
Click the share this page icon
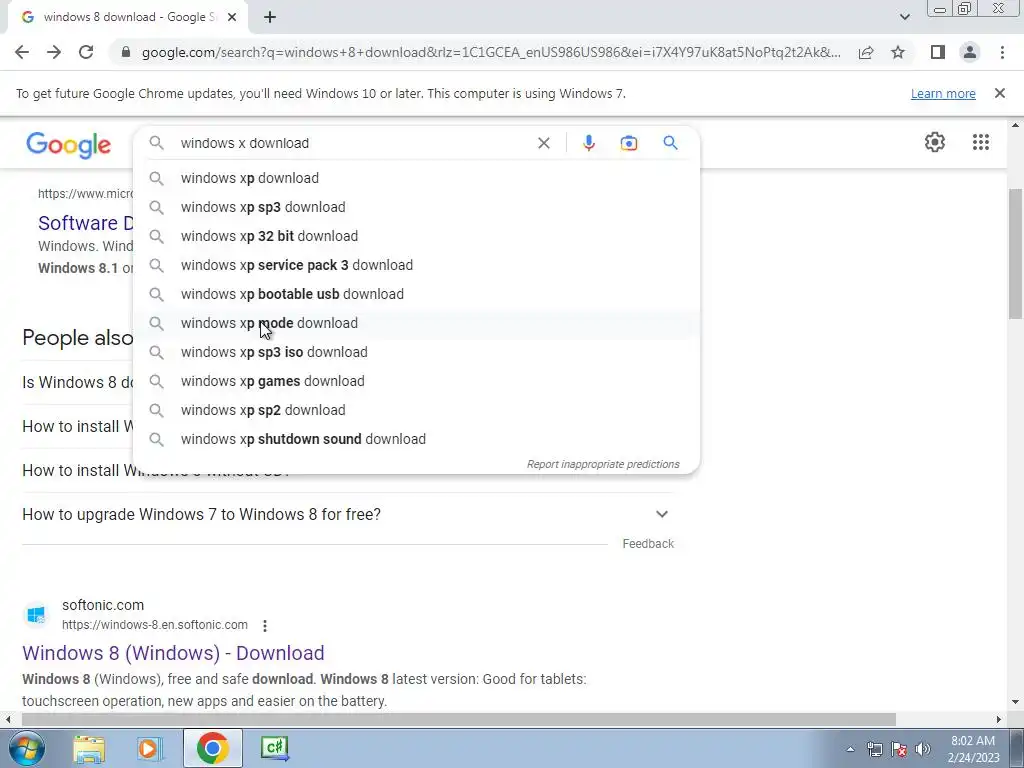point(866,52)
